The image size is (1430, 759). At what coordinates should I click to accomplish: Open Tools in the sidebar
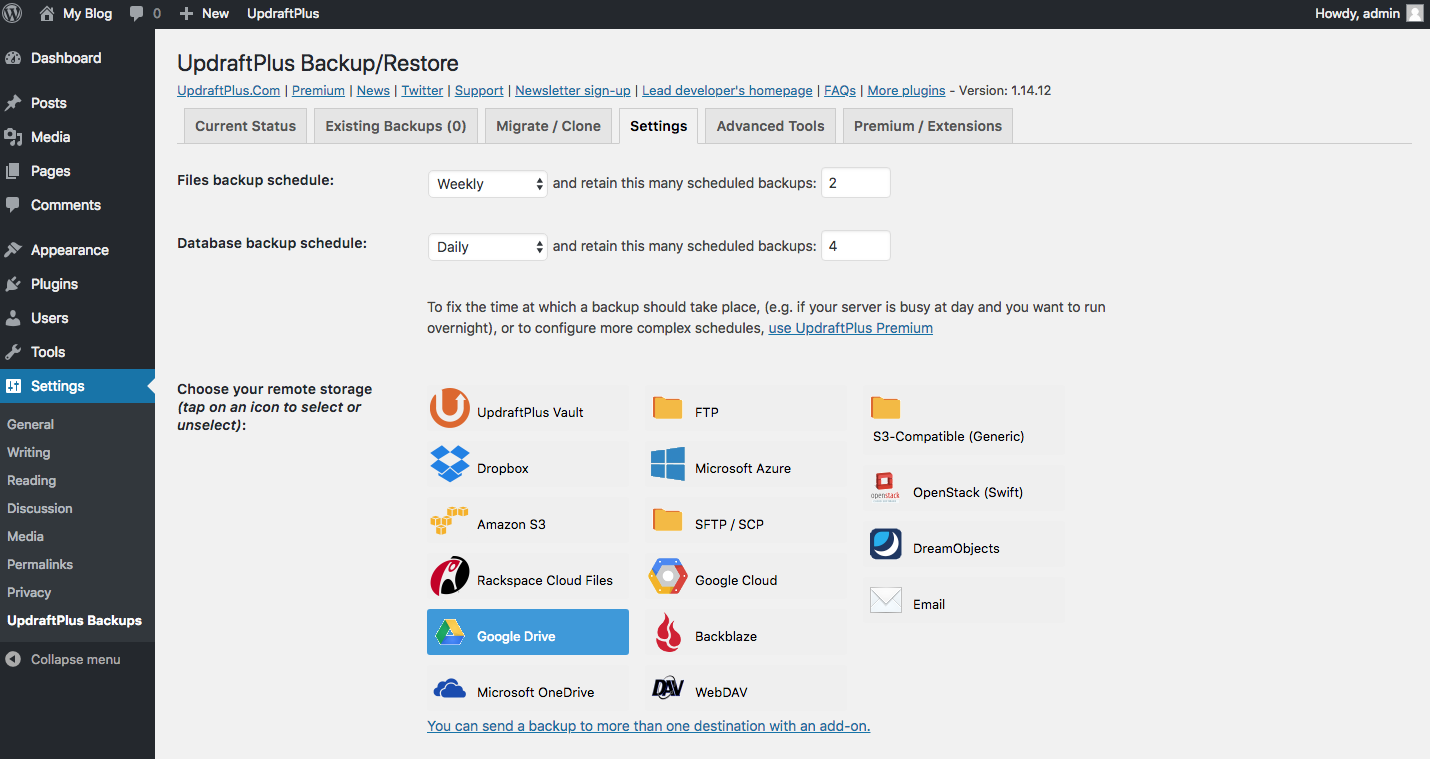click(x=77, y=352)
